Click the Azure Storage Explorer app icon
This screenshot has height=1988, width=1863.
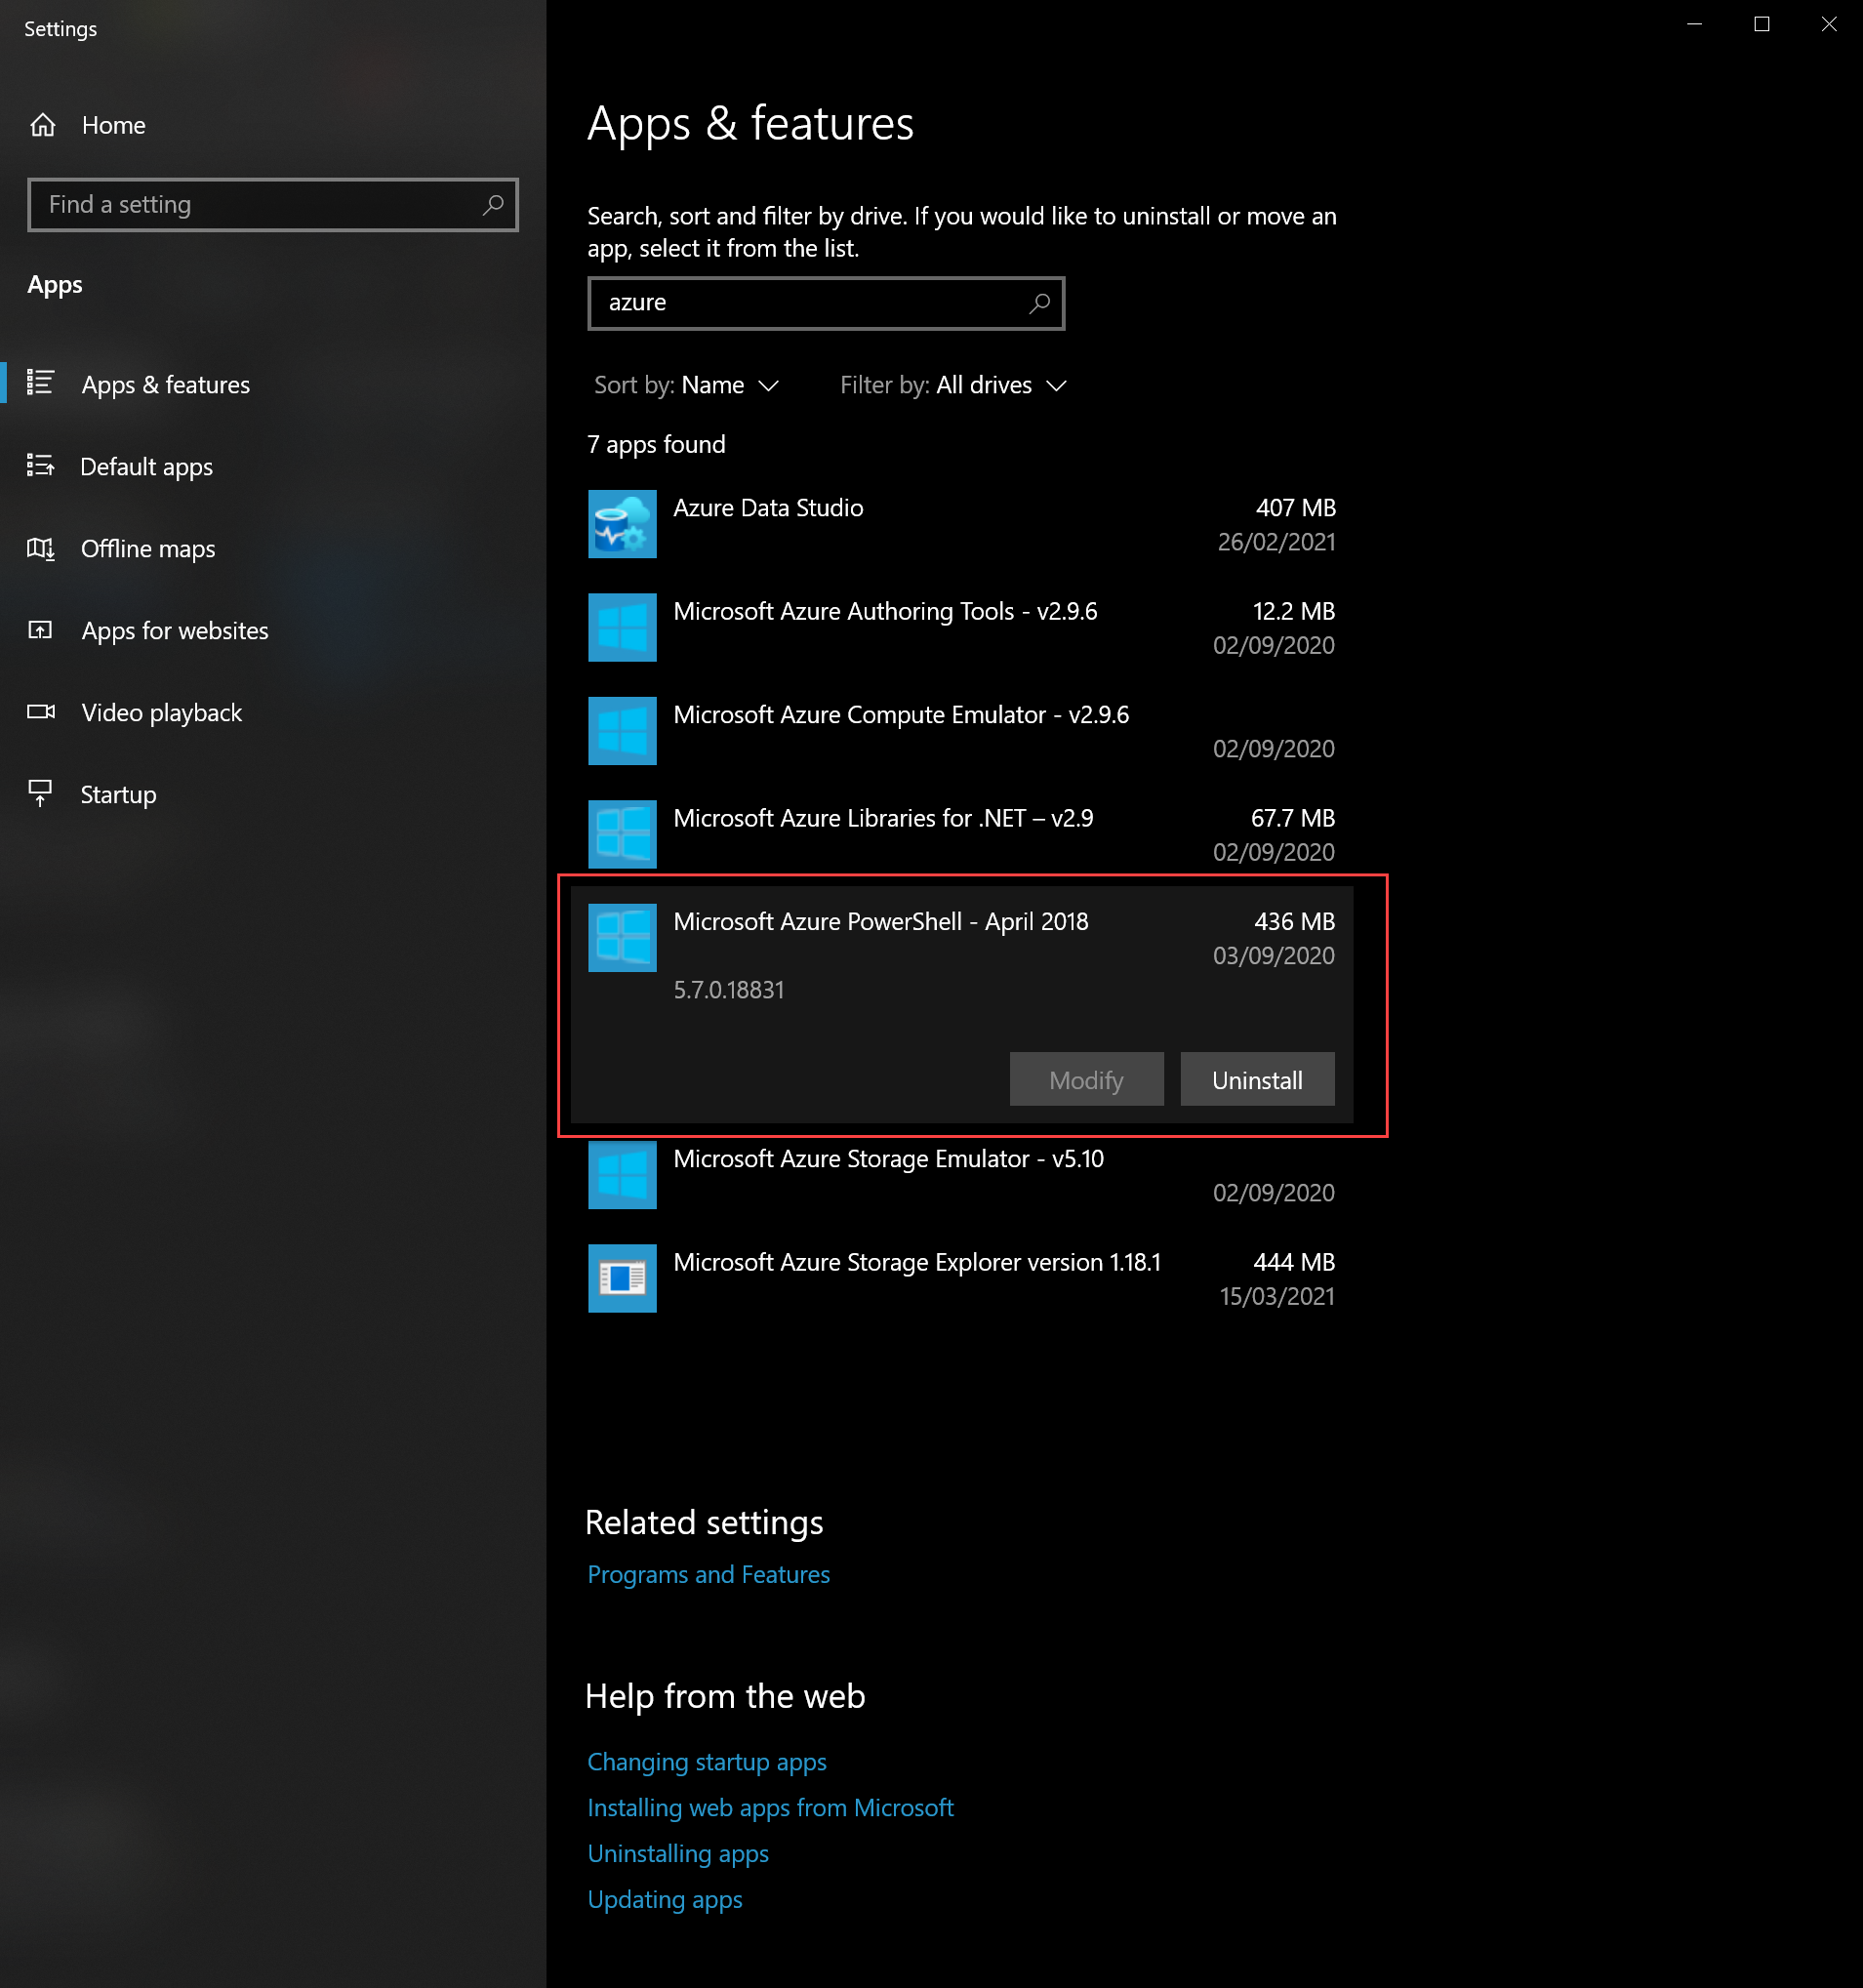click(622, 1278)
